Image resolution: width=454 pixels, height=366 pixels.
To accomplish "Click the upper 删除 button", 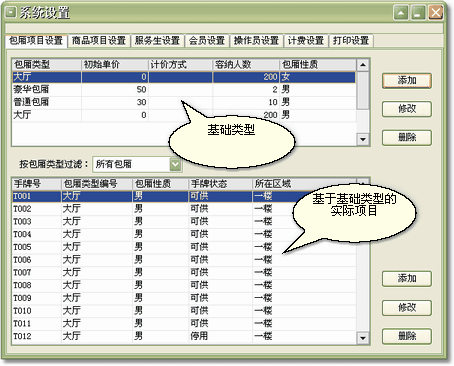I will pyautogui.click(x=407, y=137).
